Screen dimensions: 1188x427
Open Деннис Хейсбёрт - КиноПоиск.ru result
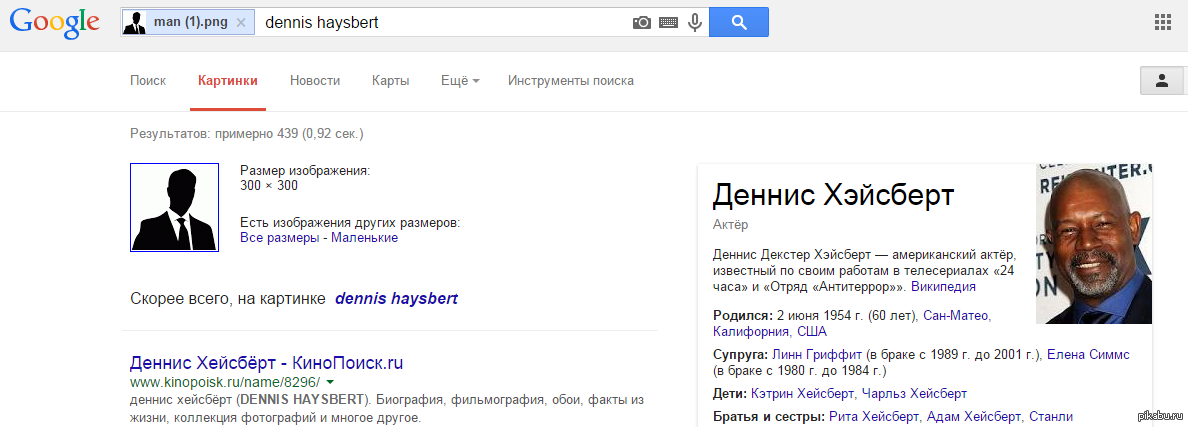pos(266,362)
